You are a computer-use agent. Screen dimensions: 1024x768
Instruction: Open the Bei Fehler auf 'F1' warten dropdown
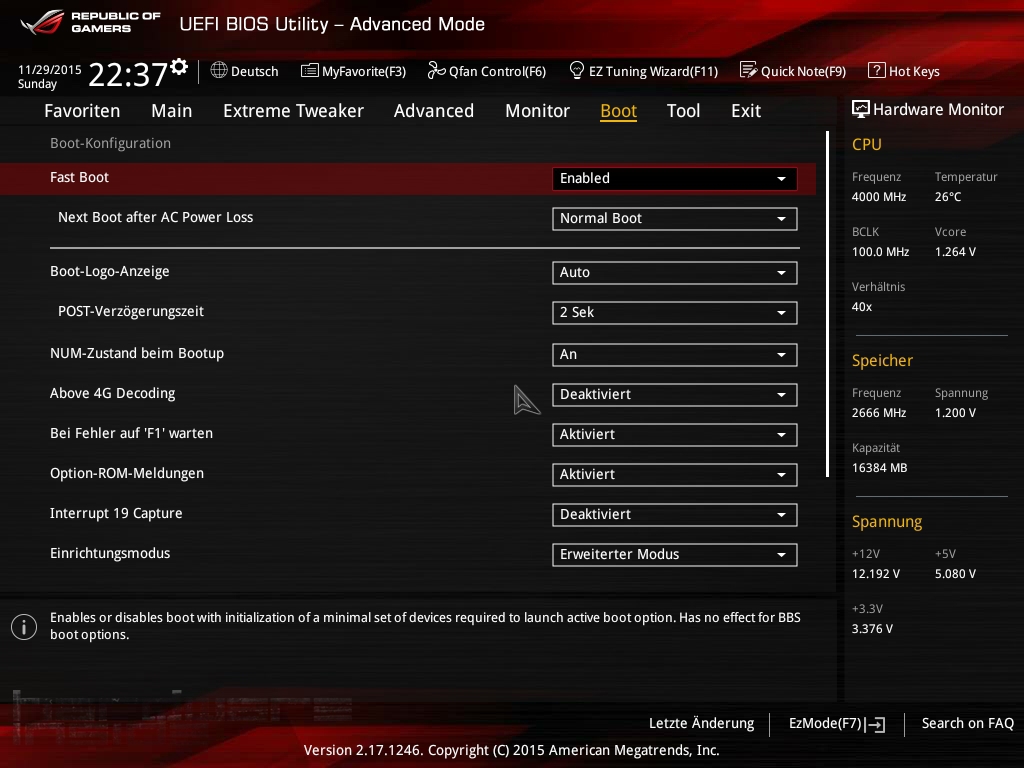[x=675, y=435]
